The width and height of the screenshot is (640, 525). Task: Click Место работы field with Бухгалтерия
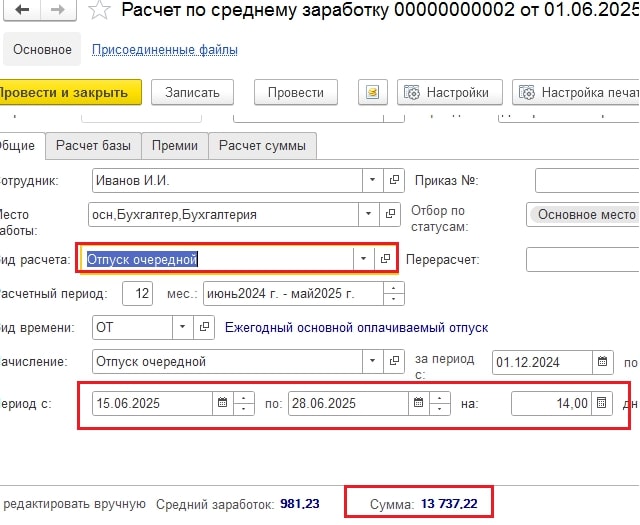tap(223, 214)
